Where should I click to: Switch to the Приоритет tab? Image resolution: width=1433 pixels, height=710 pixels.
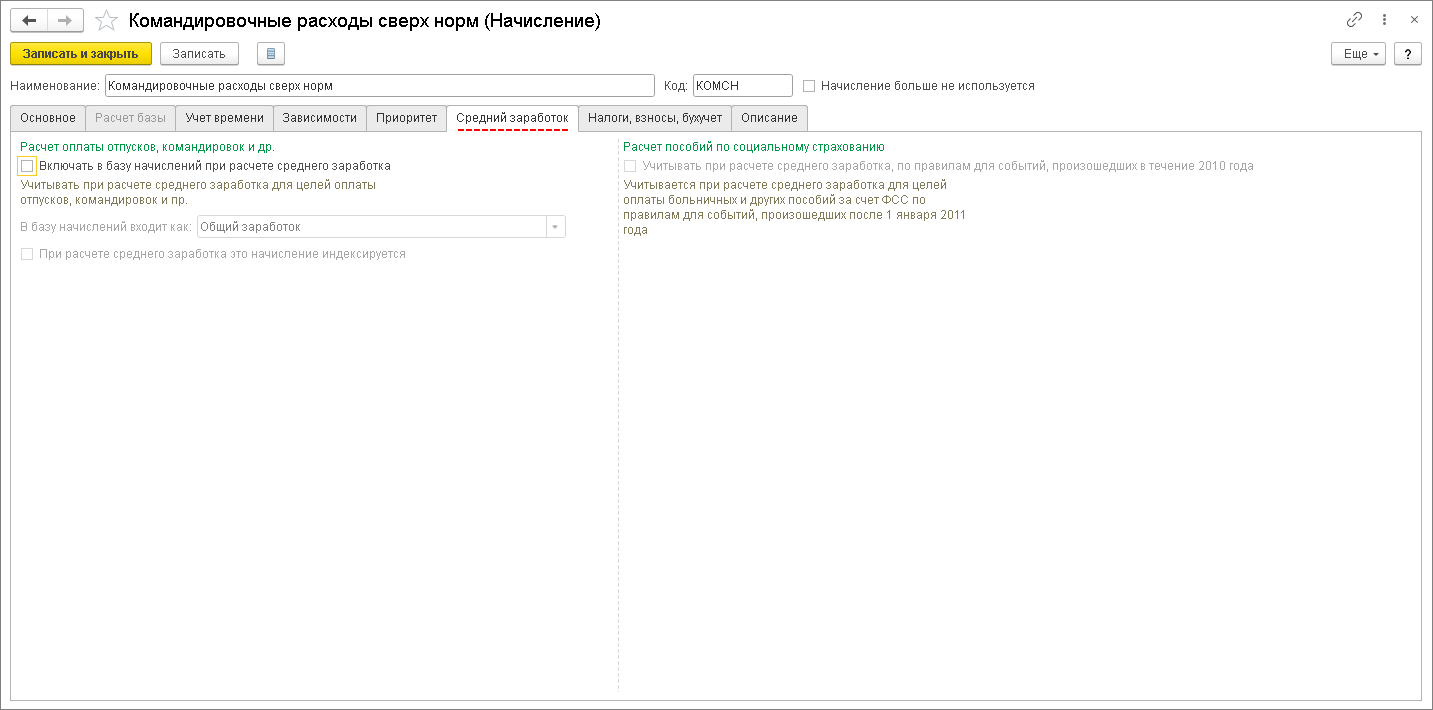[x=406, y=118]
